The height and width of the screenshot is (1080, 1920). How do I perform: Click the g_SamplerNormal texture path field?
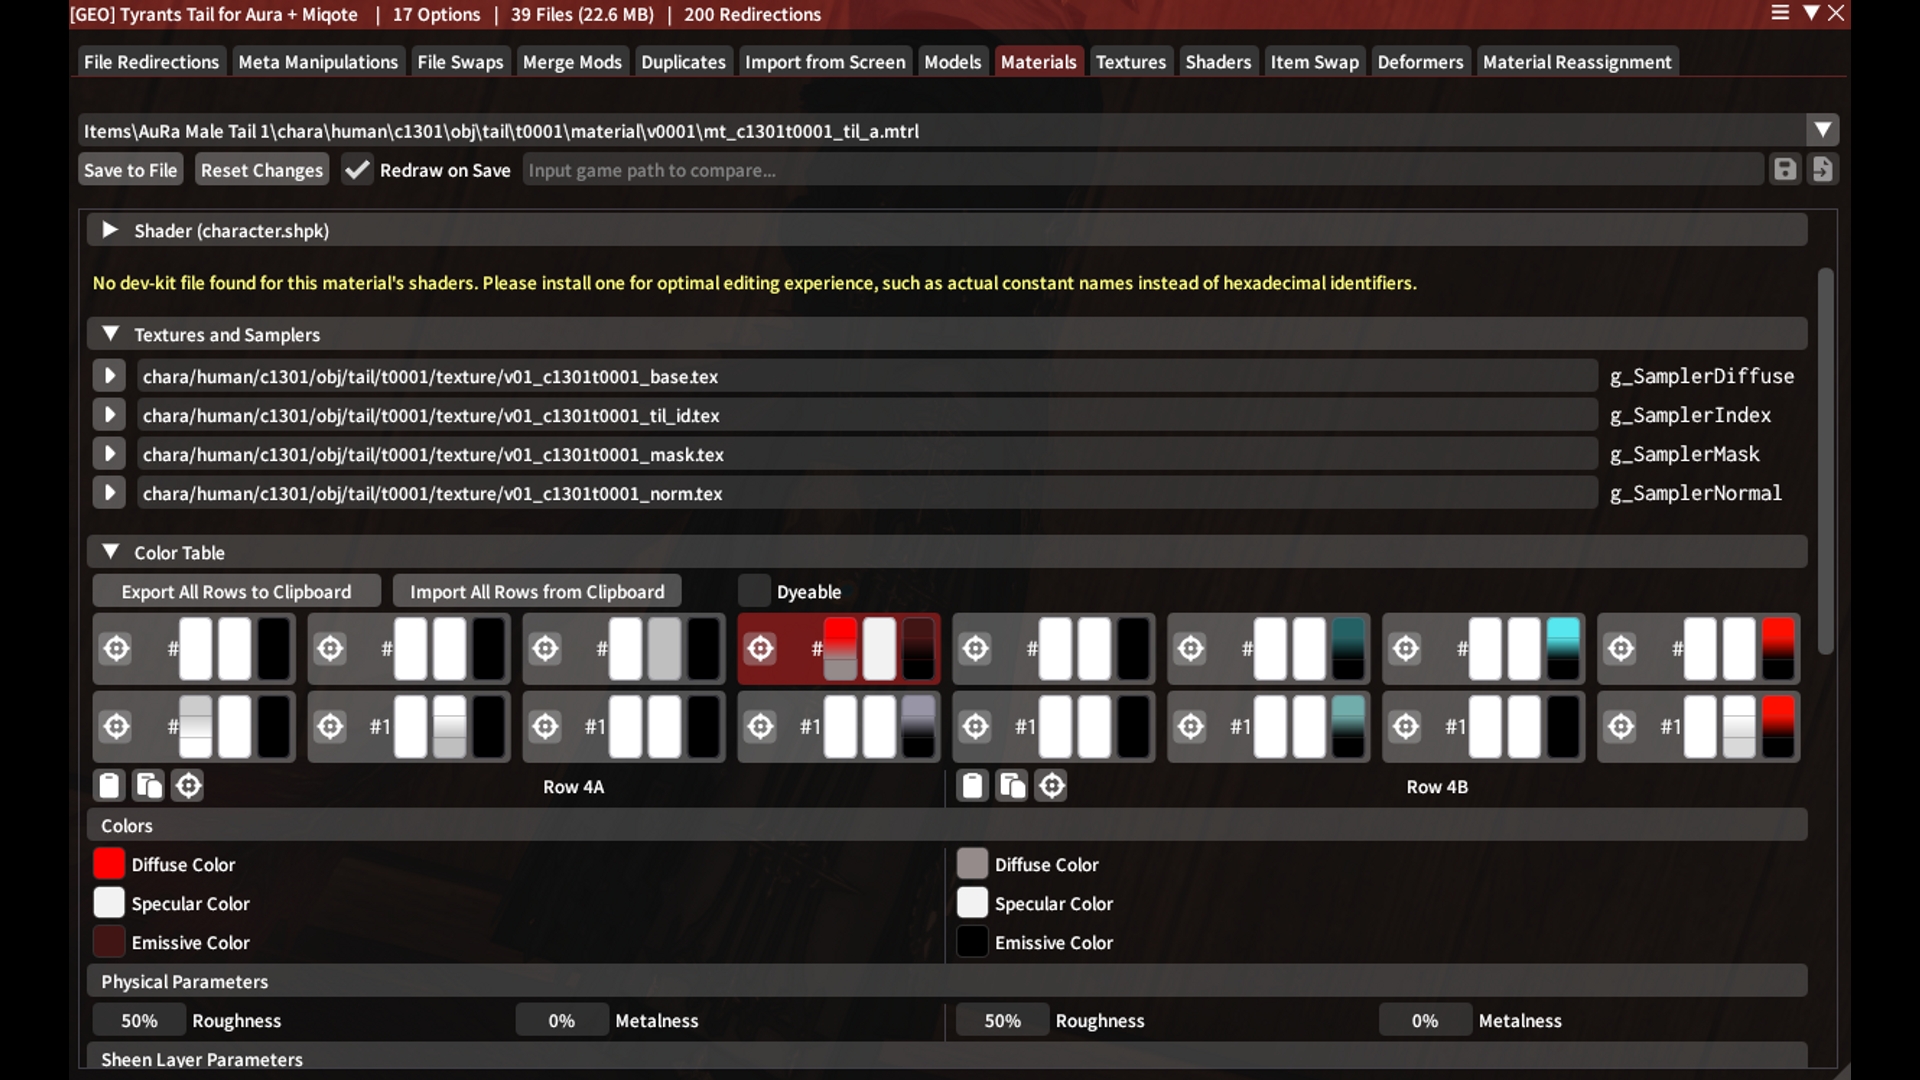click(x=867, y=493)
